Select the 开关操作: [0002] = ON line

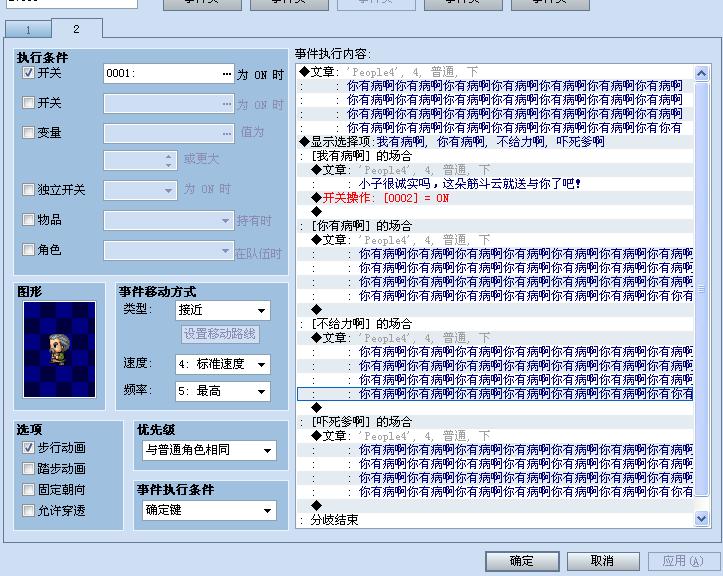coord(496,198)
